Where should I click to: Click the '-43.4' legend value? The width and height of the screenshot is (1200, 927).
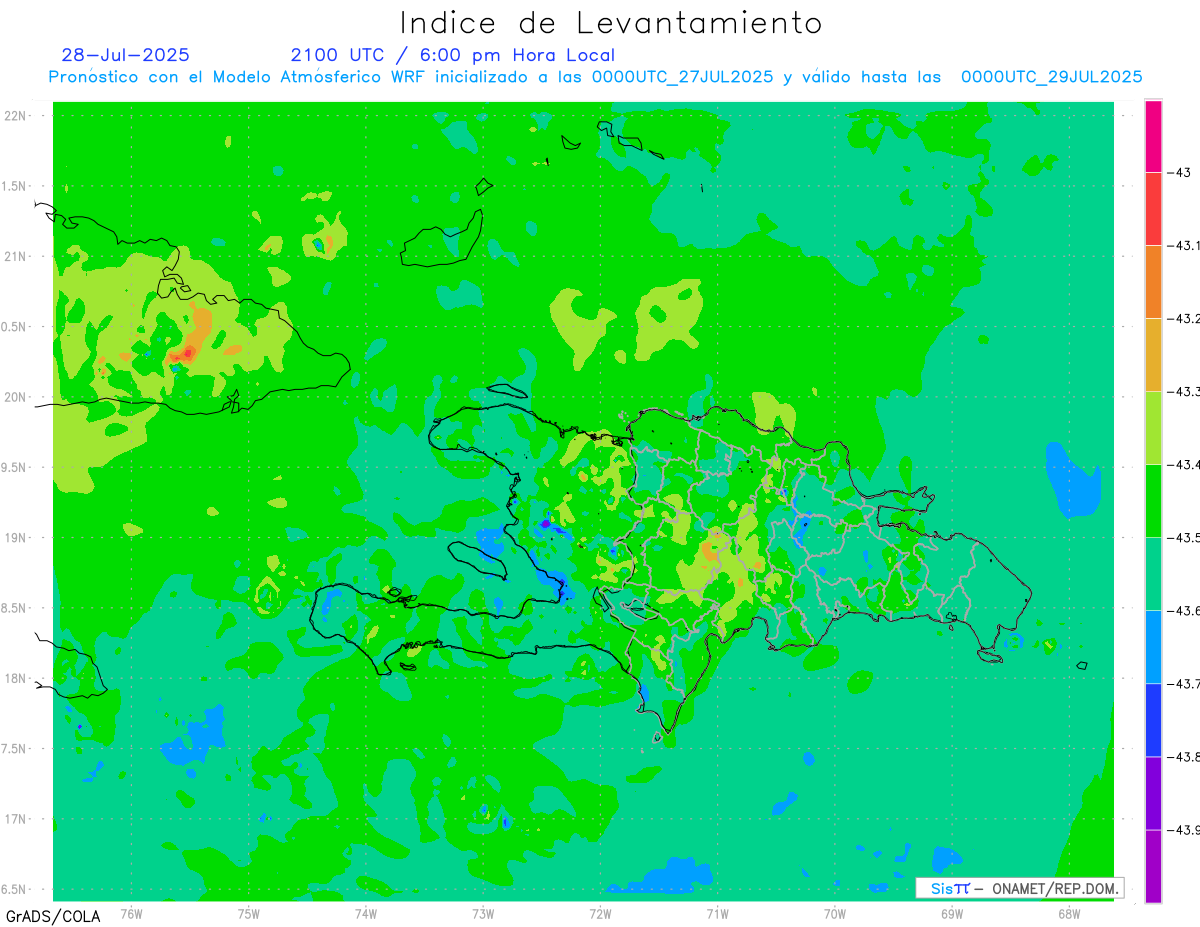[1184, 464]
